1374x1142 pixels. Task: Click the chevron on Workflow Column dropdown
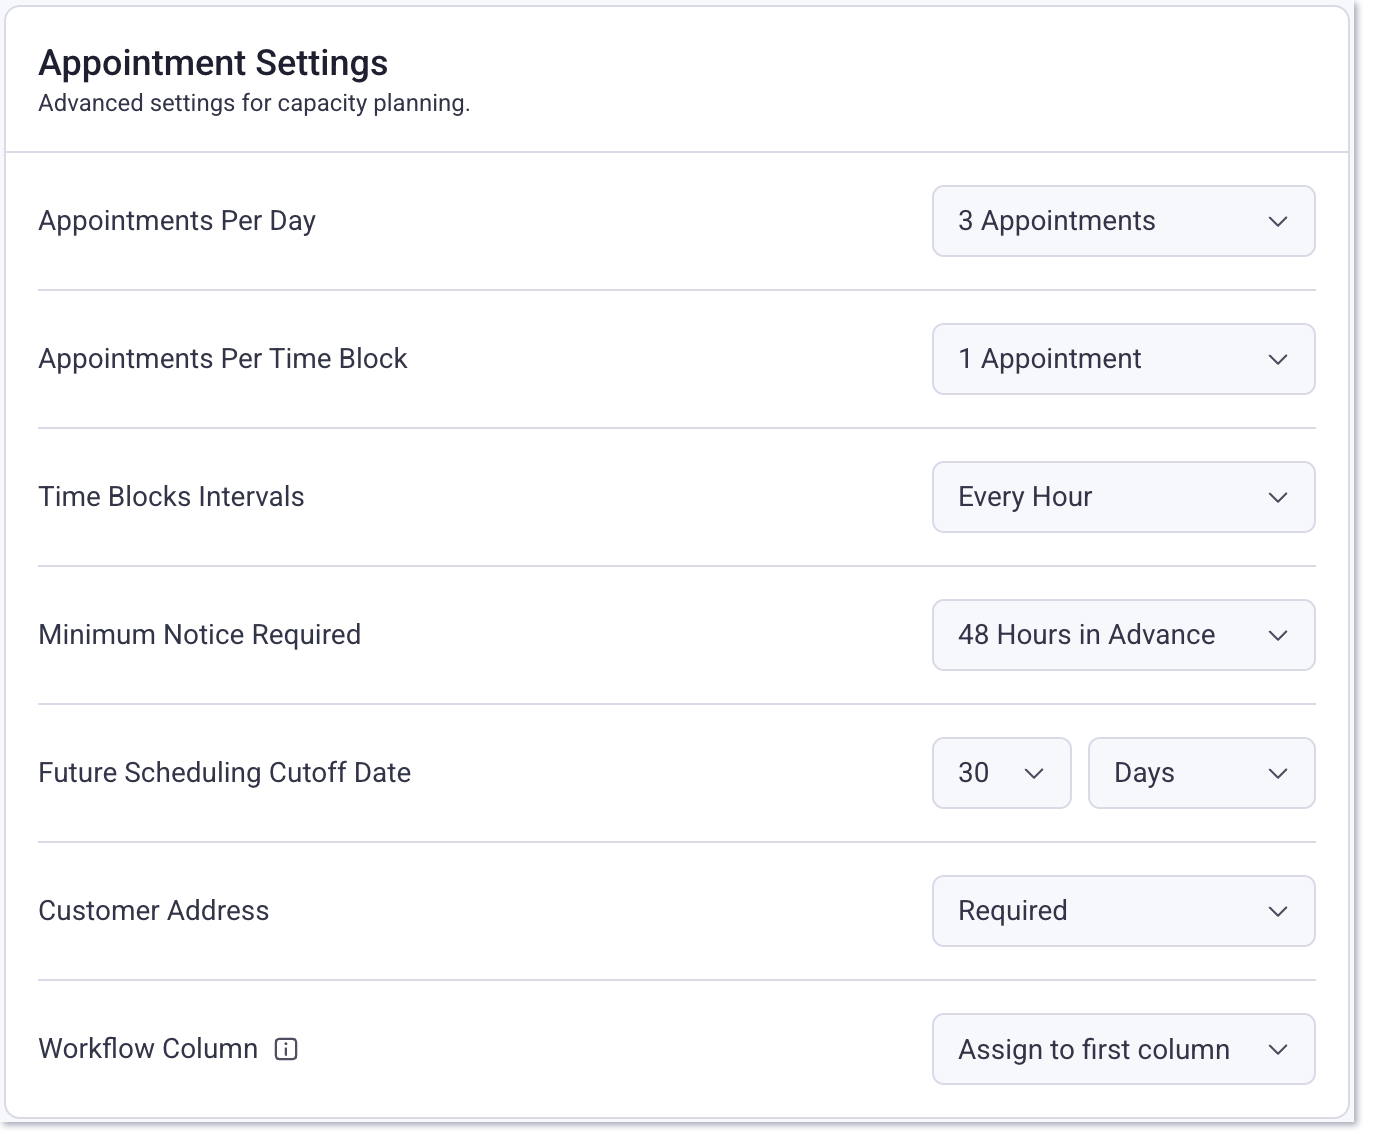[1277, 1049]
